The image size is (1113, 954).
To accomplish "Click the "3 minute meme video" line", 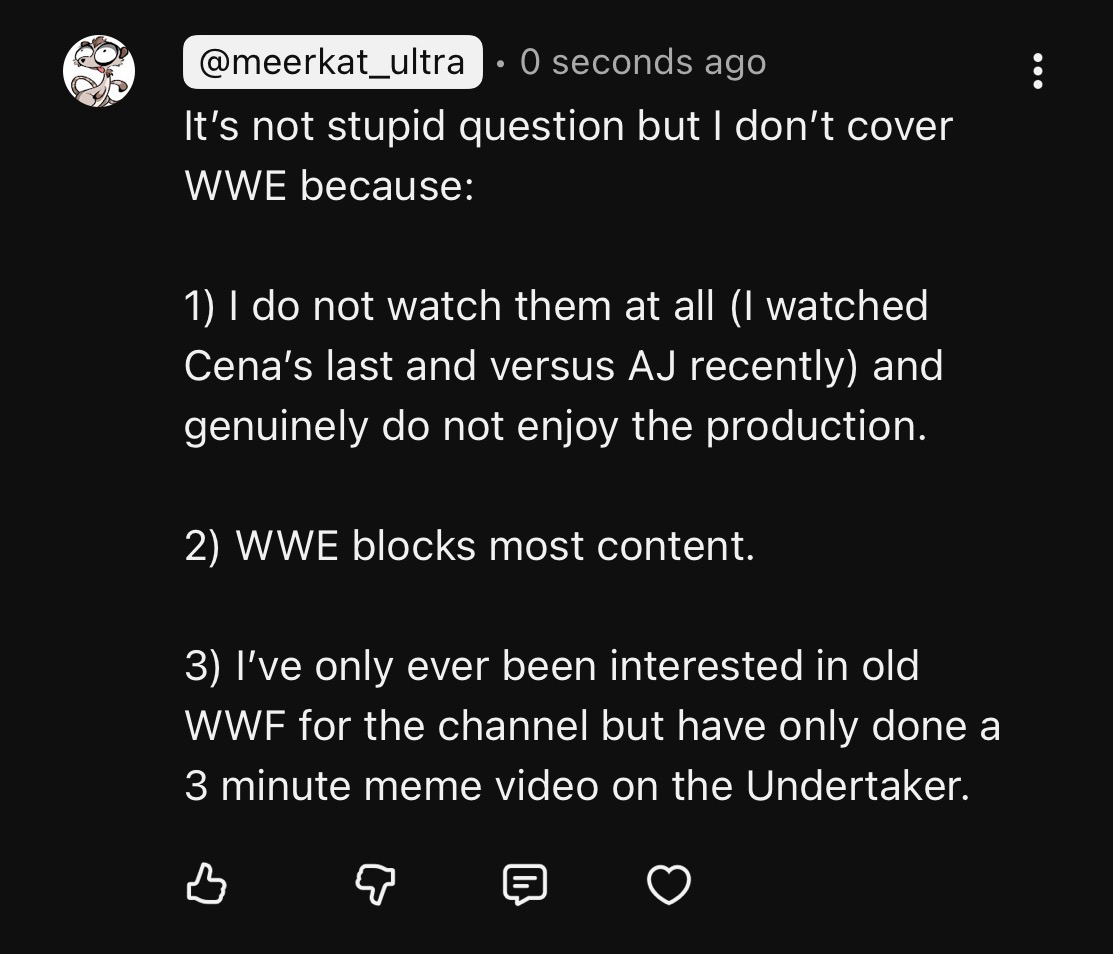I will click(x=577, y=786).
